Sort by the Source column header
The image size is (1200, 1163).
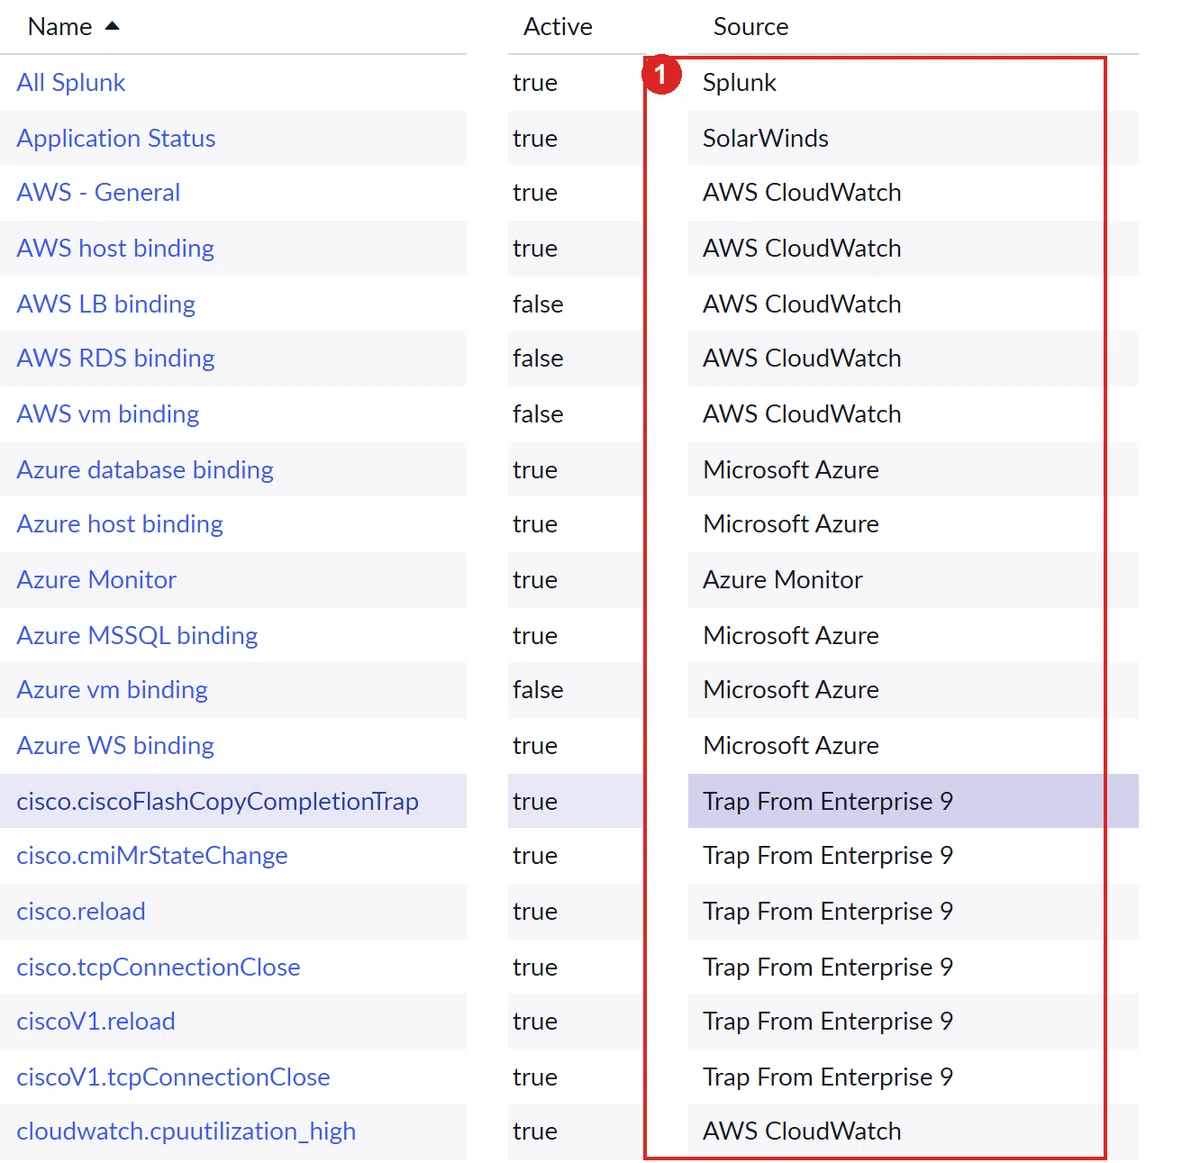tap(751, 27)
